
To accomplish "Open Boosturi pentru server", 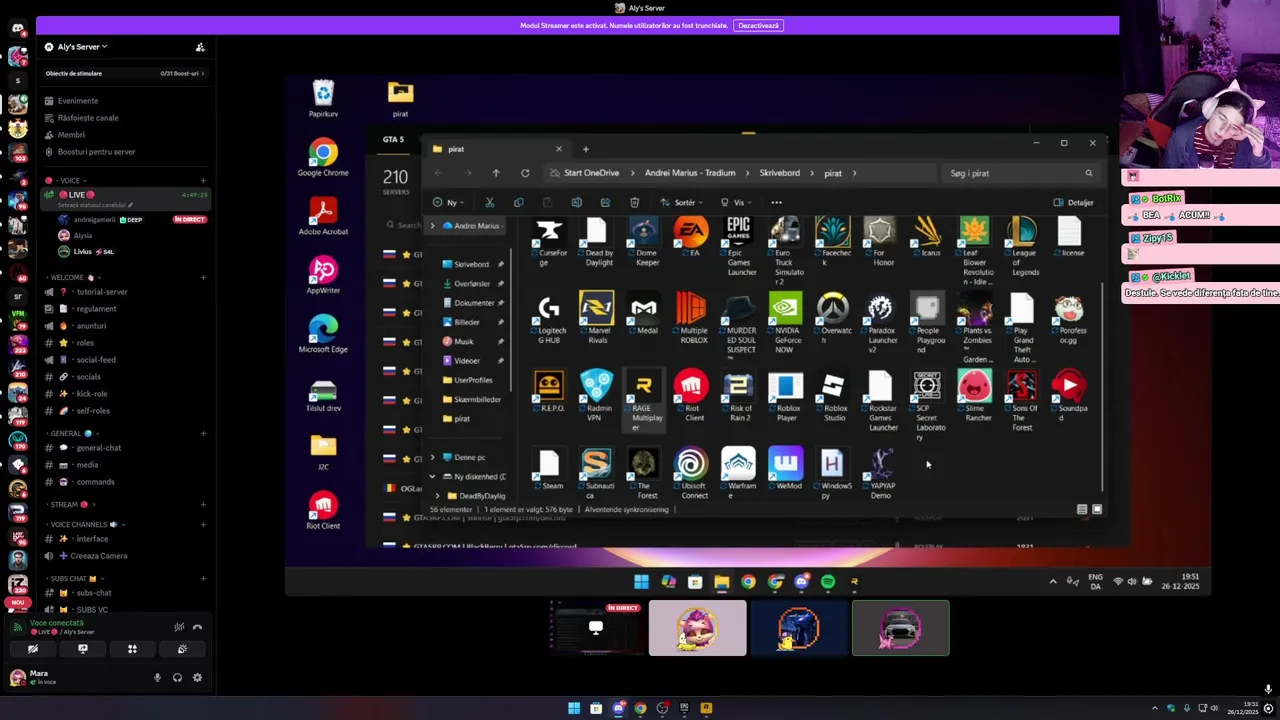I will click(x=96, y=152).
